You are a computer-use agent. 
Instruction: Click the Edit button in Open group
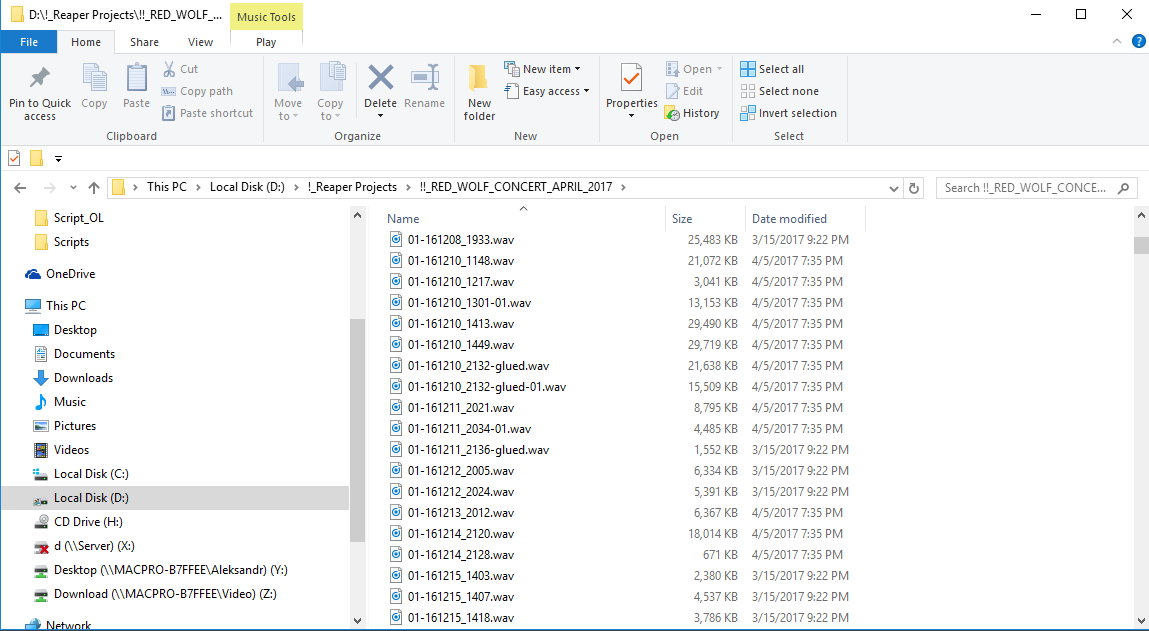coord(684,91)
